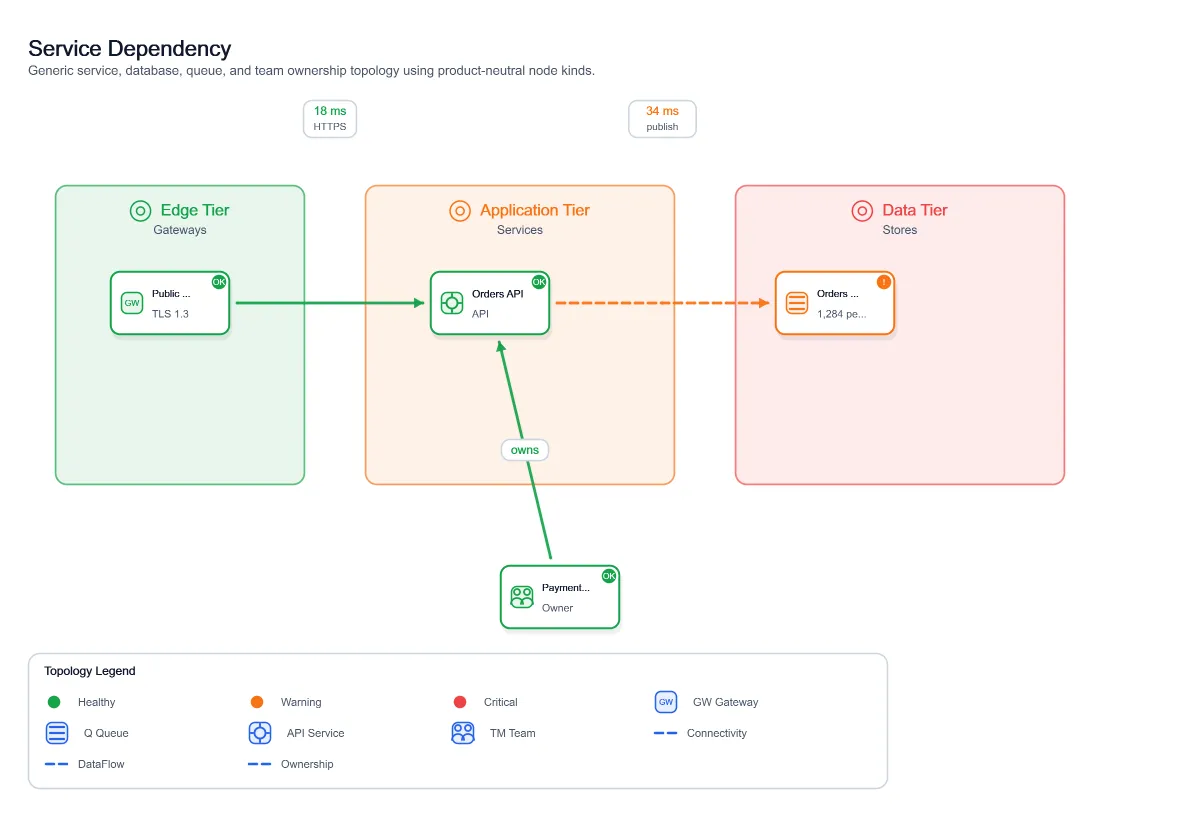Click the Data Tier target icon
The image size is (1200, 817).
pos(862,211)
